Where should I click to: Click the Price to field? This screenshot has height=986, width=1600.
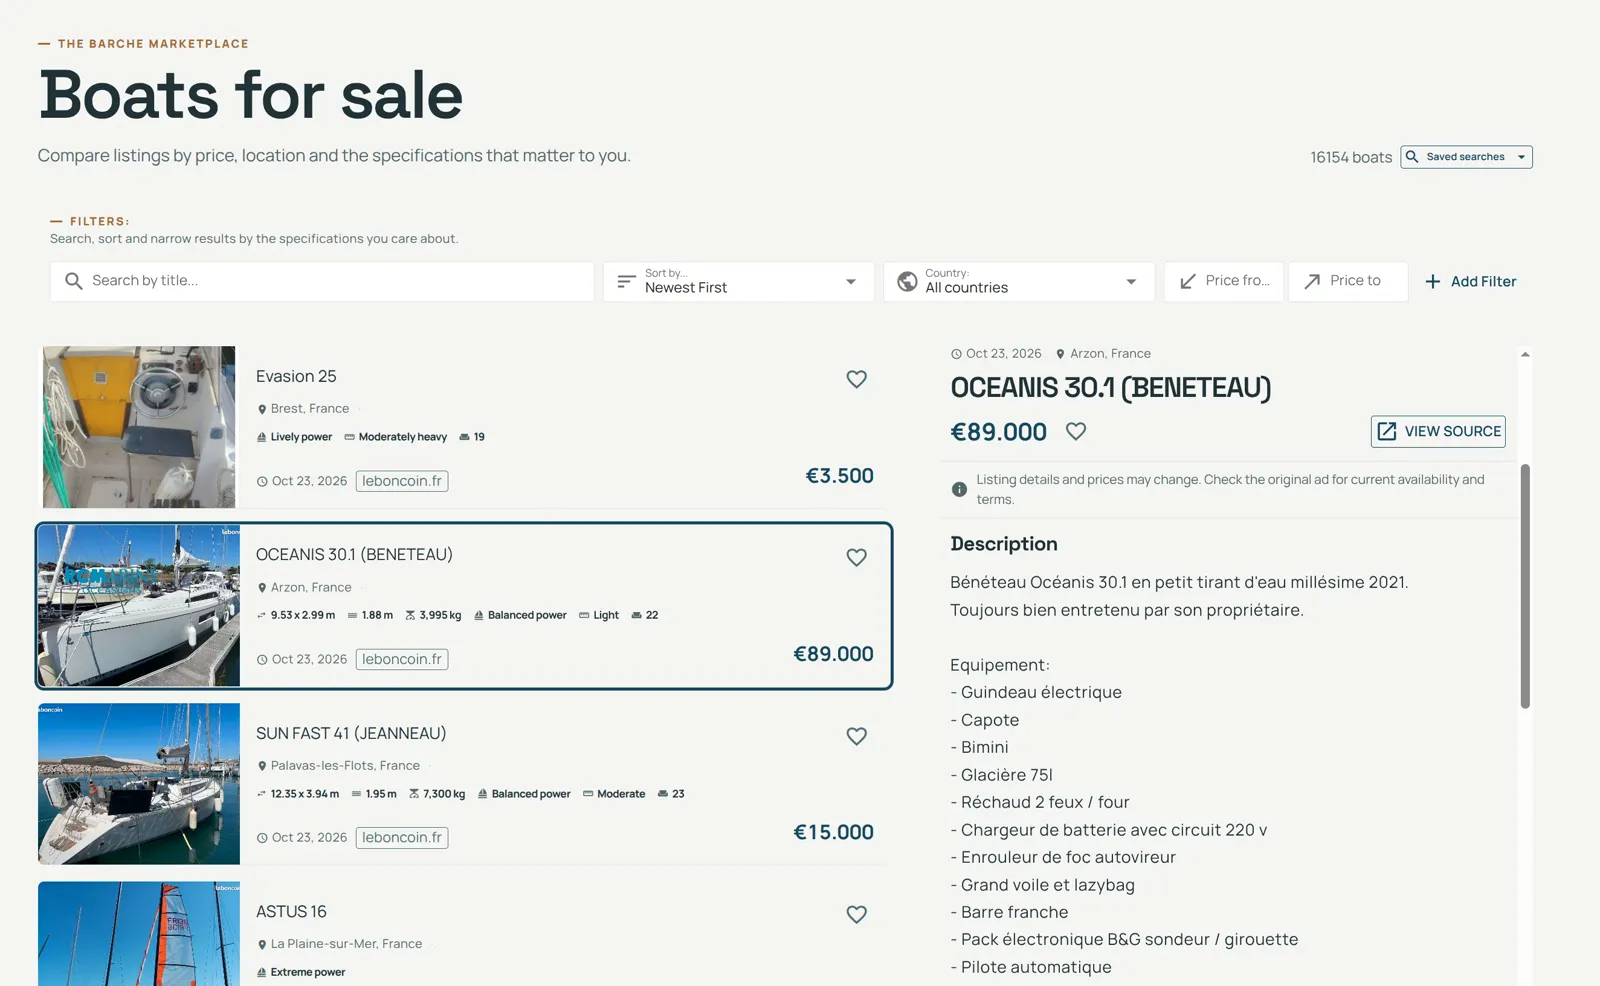pyautogui.click(x=1348, y=281)
